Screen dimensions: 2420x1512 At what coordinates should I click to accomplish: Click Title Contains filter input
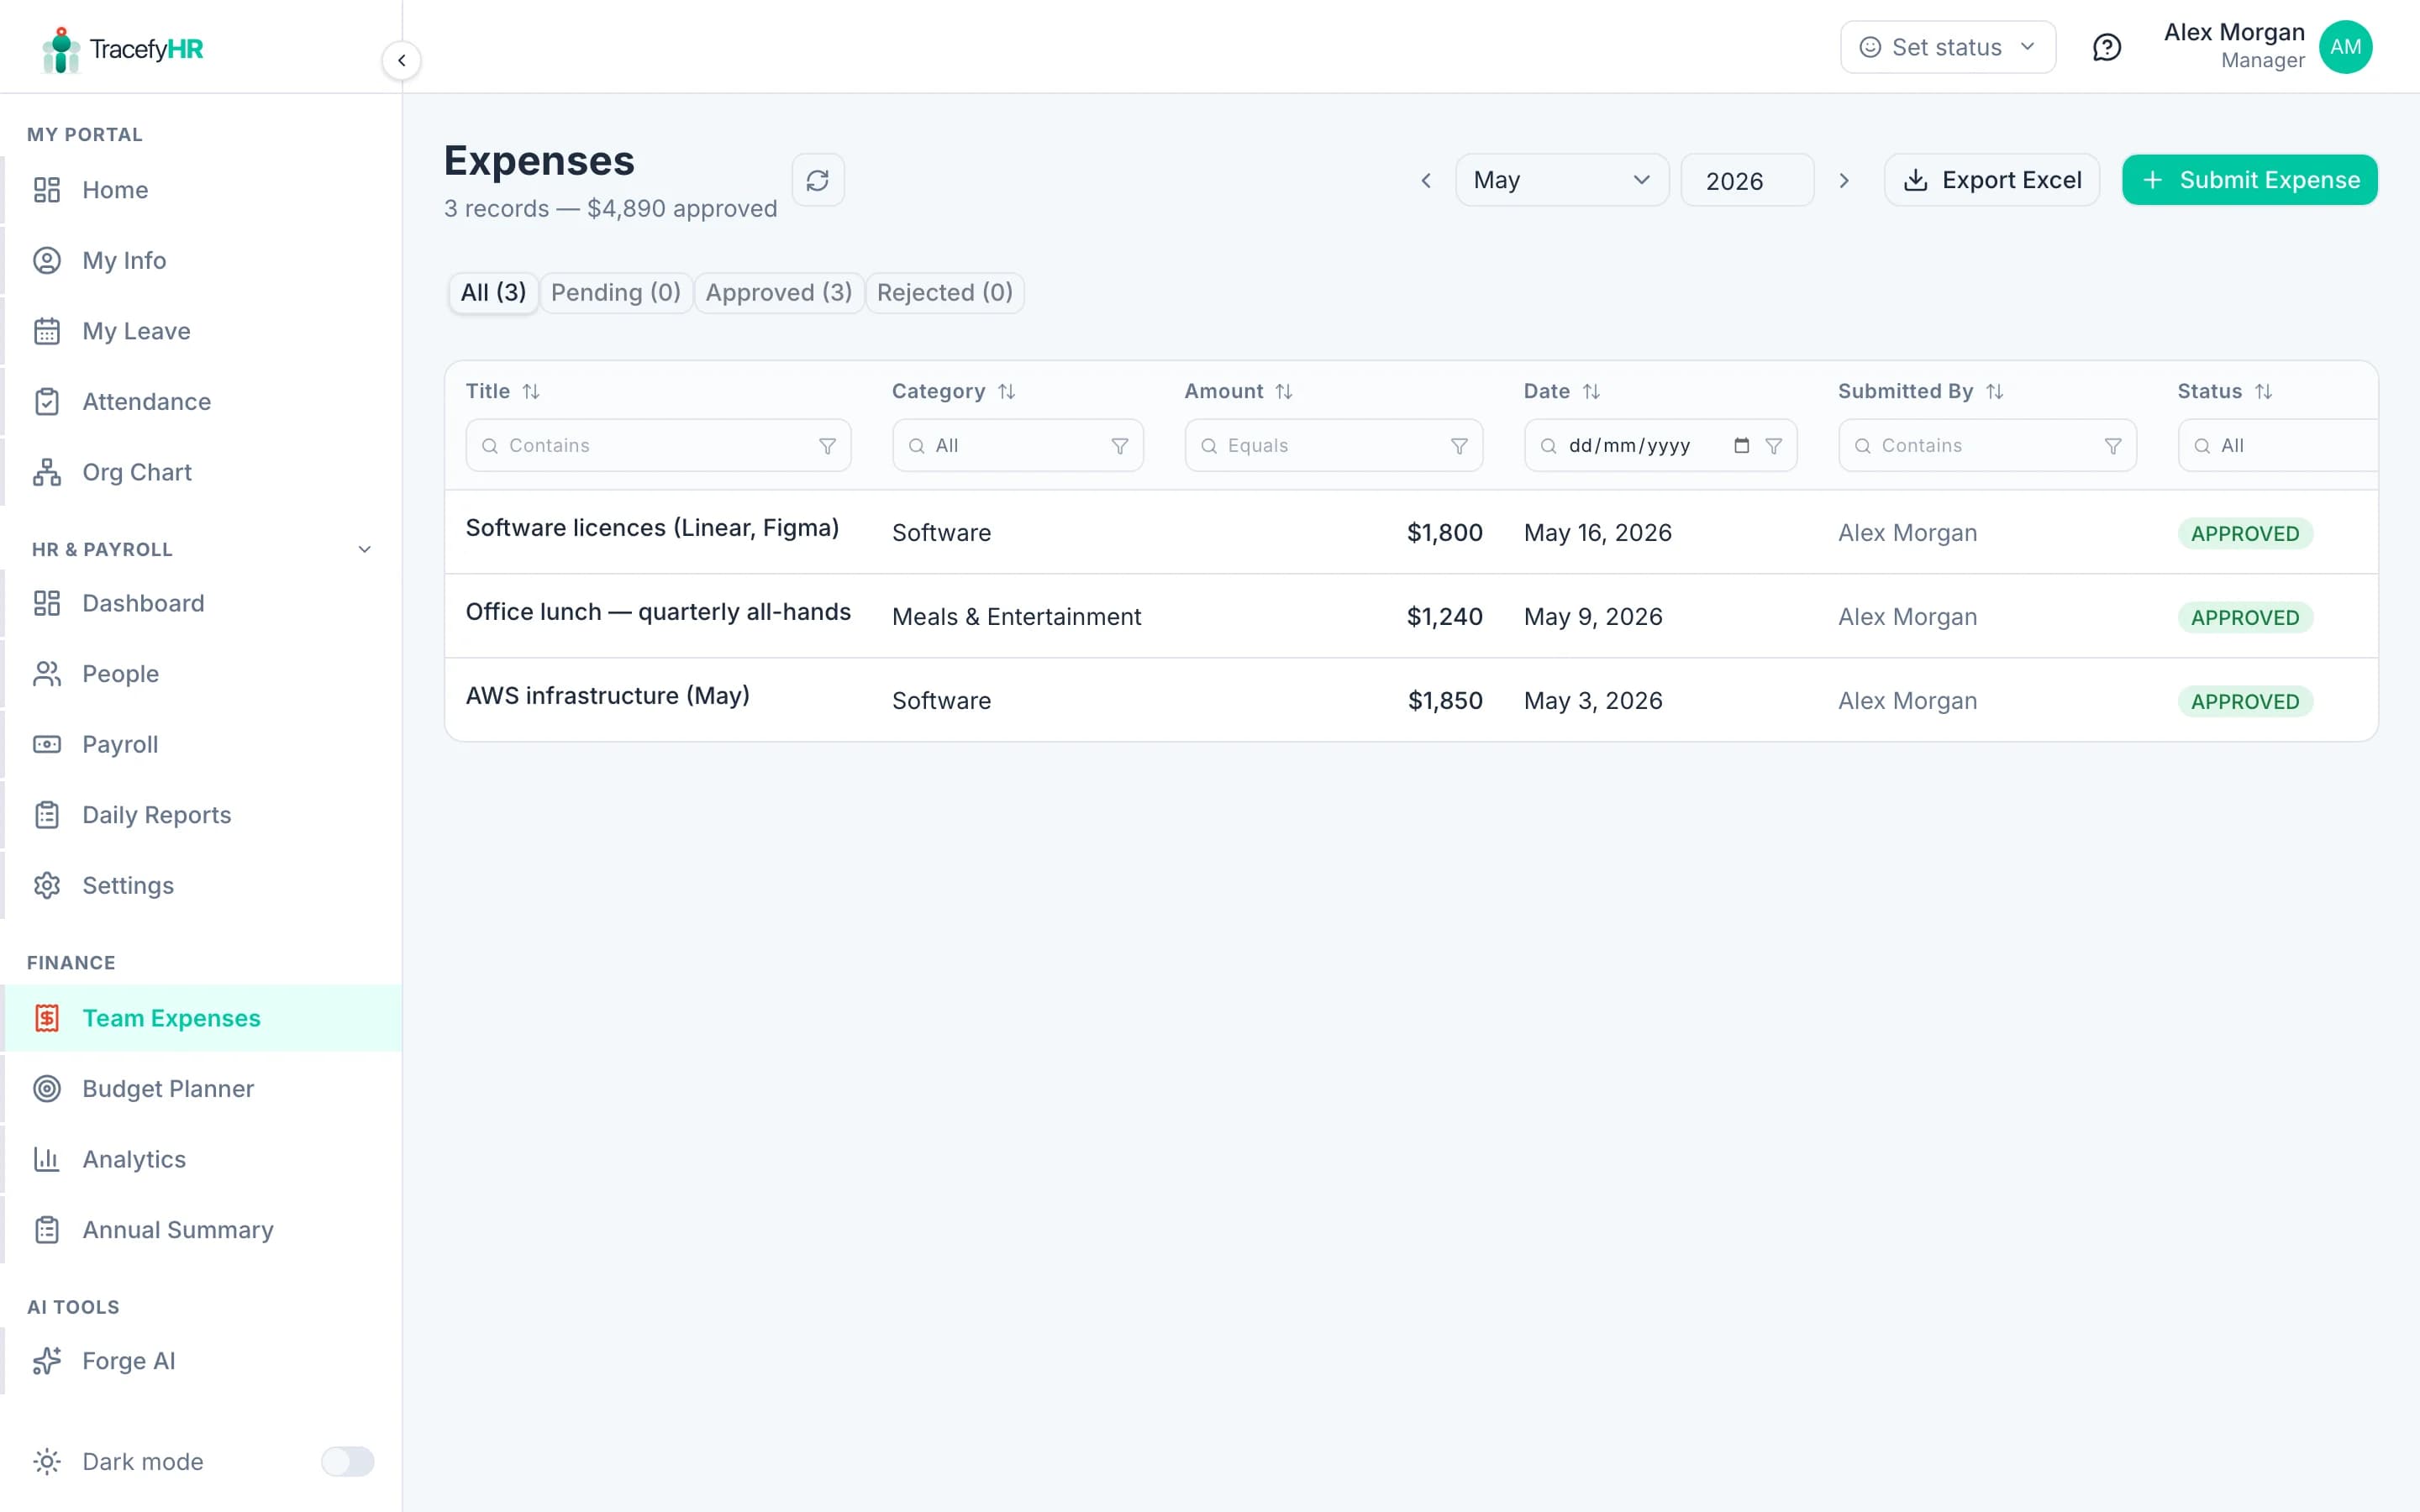(x=657, y=446)
